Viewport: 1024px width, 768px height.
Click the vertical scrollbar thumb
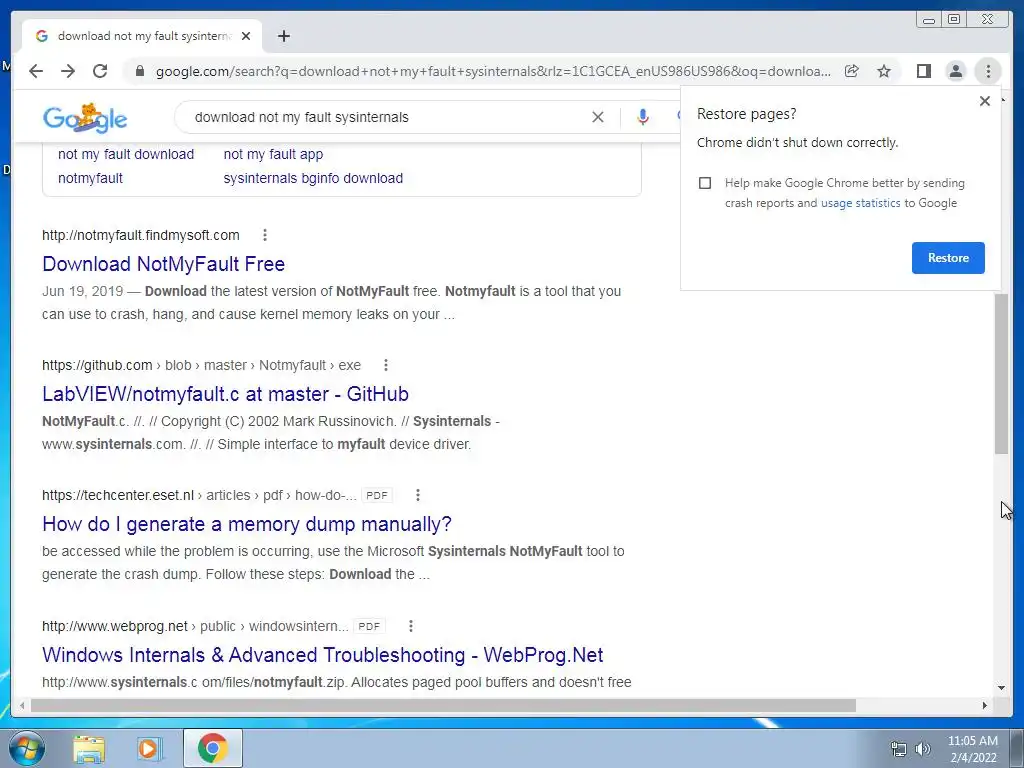click(1001, 374)
